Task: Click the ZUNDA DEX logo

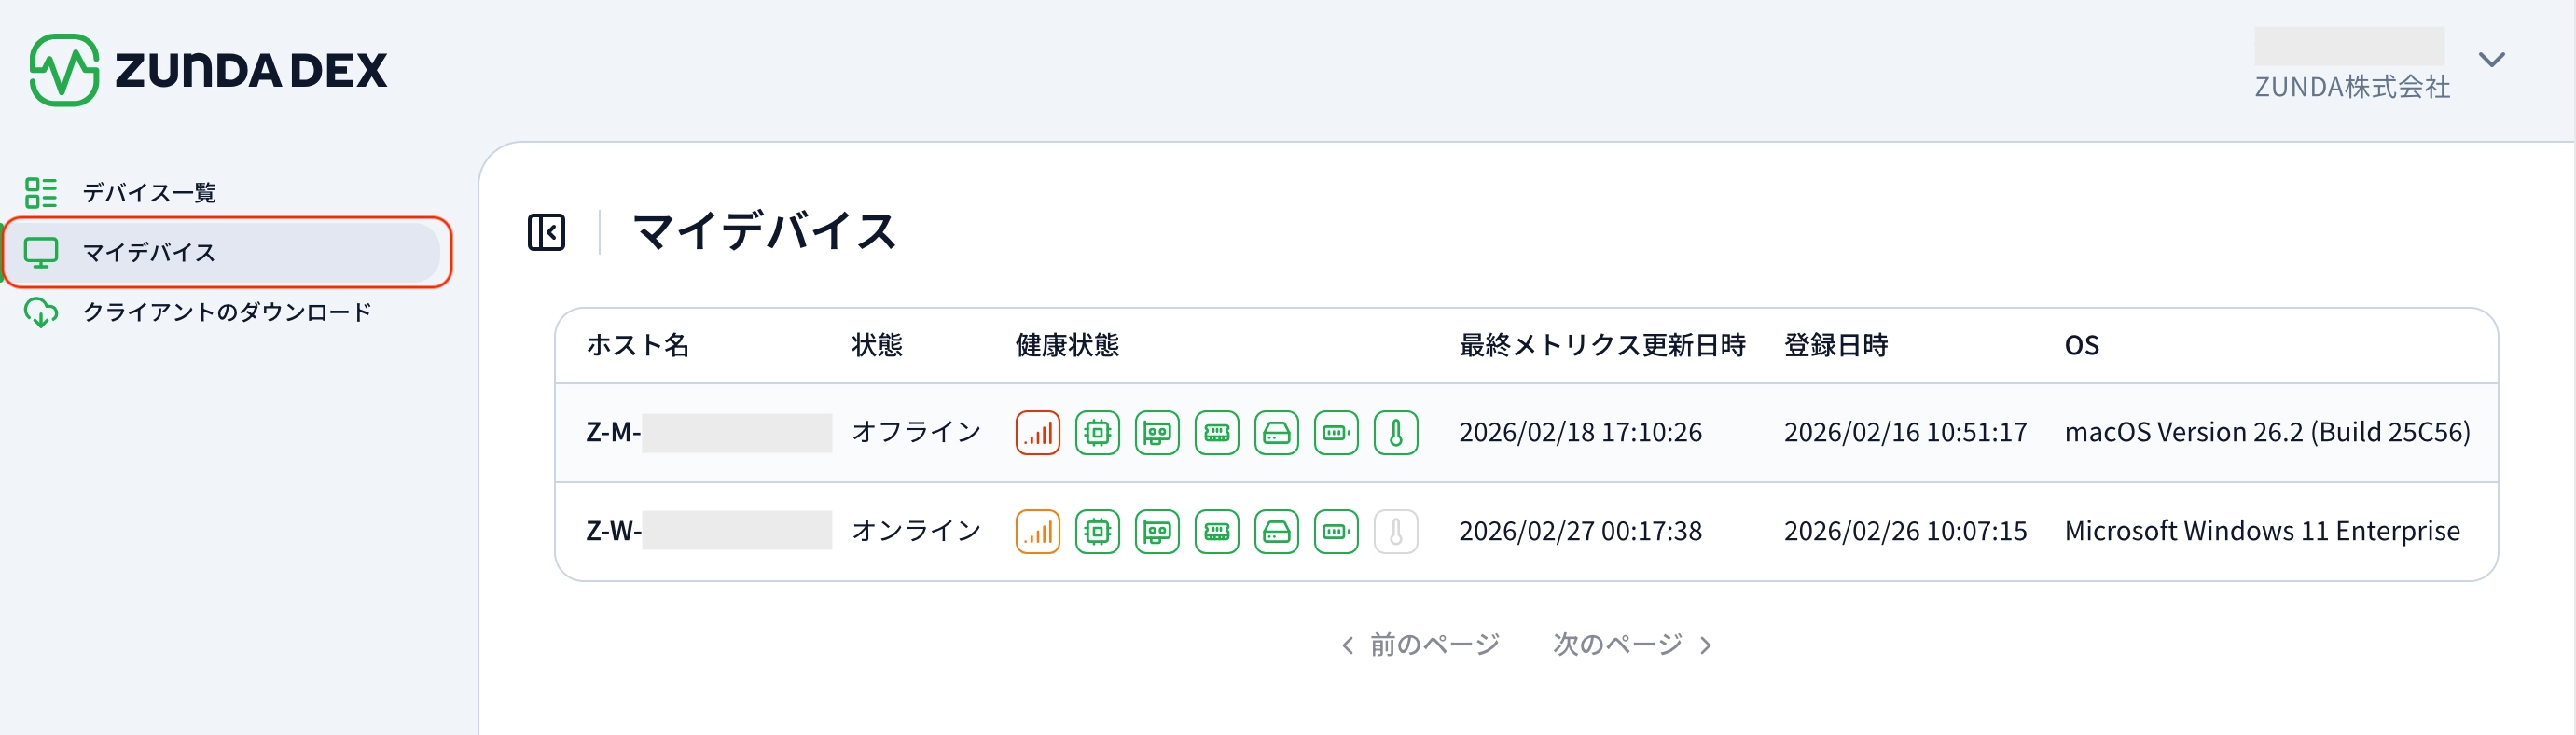Action: (208, 70)
